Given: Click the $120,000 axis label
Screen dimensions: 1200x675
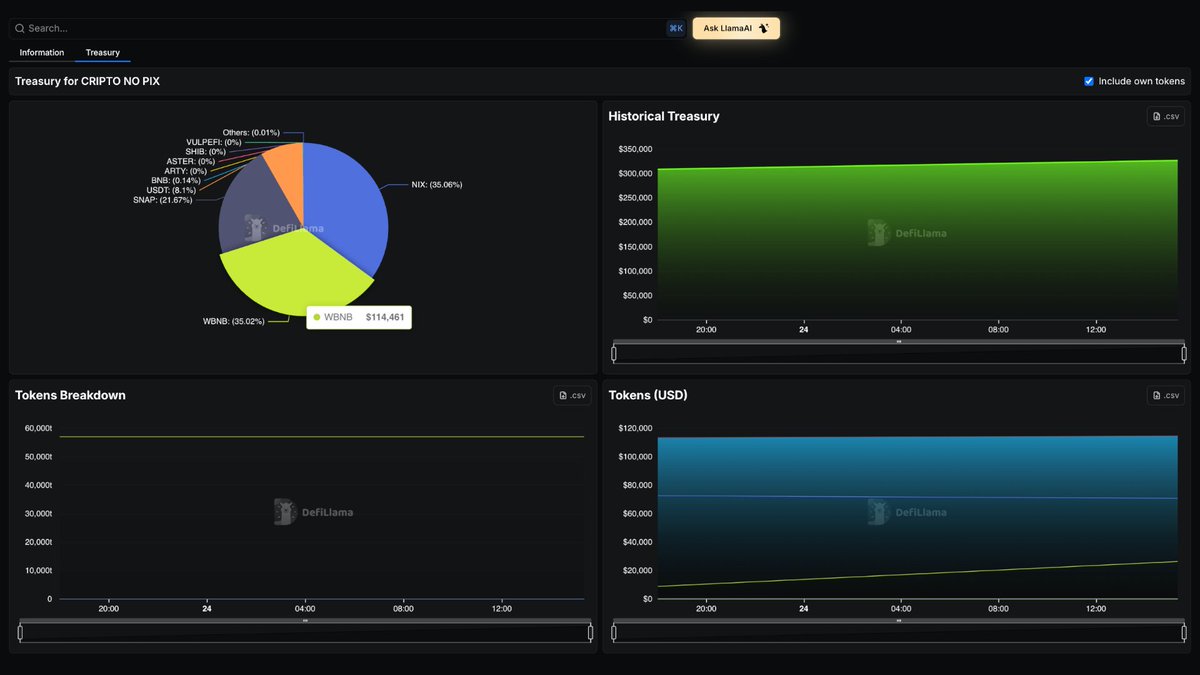Looking at the screenshot, I should (x=635, y=428).
